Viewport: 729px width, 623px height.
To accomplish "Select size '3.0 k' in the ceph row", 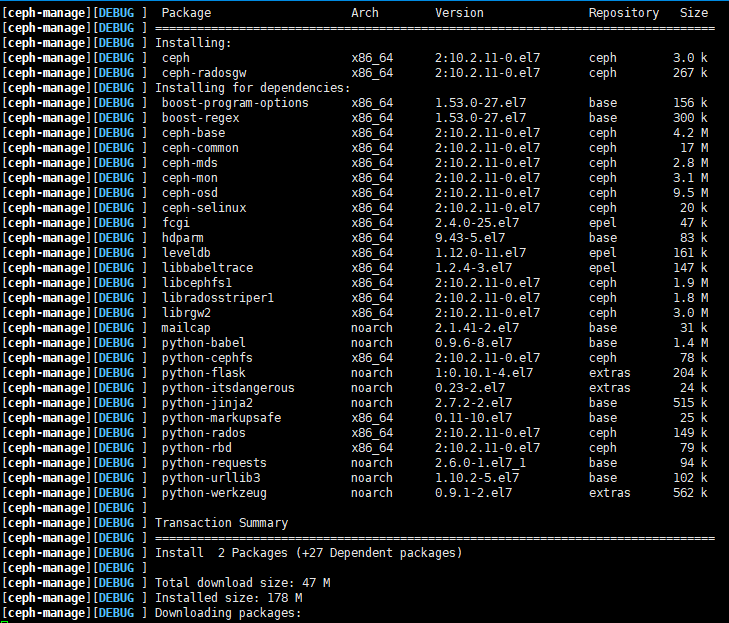I will [x=690, y=58].
